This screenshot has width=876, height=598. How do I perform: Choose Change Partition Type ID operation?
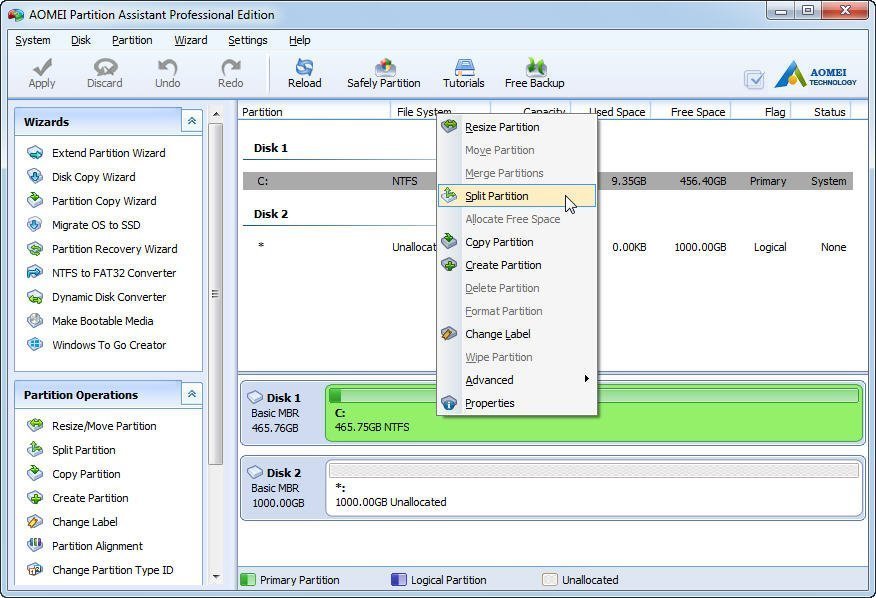click(x=112, y=570)
